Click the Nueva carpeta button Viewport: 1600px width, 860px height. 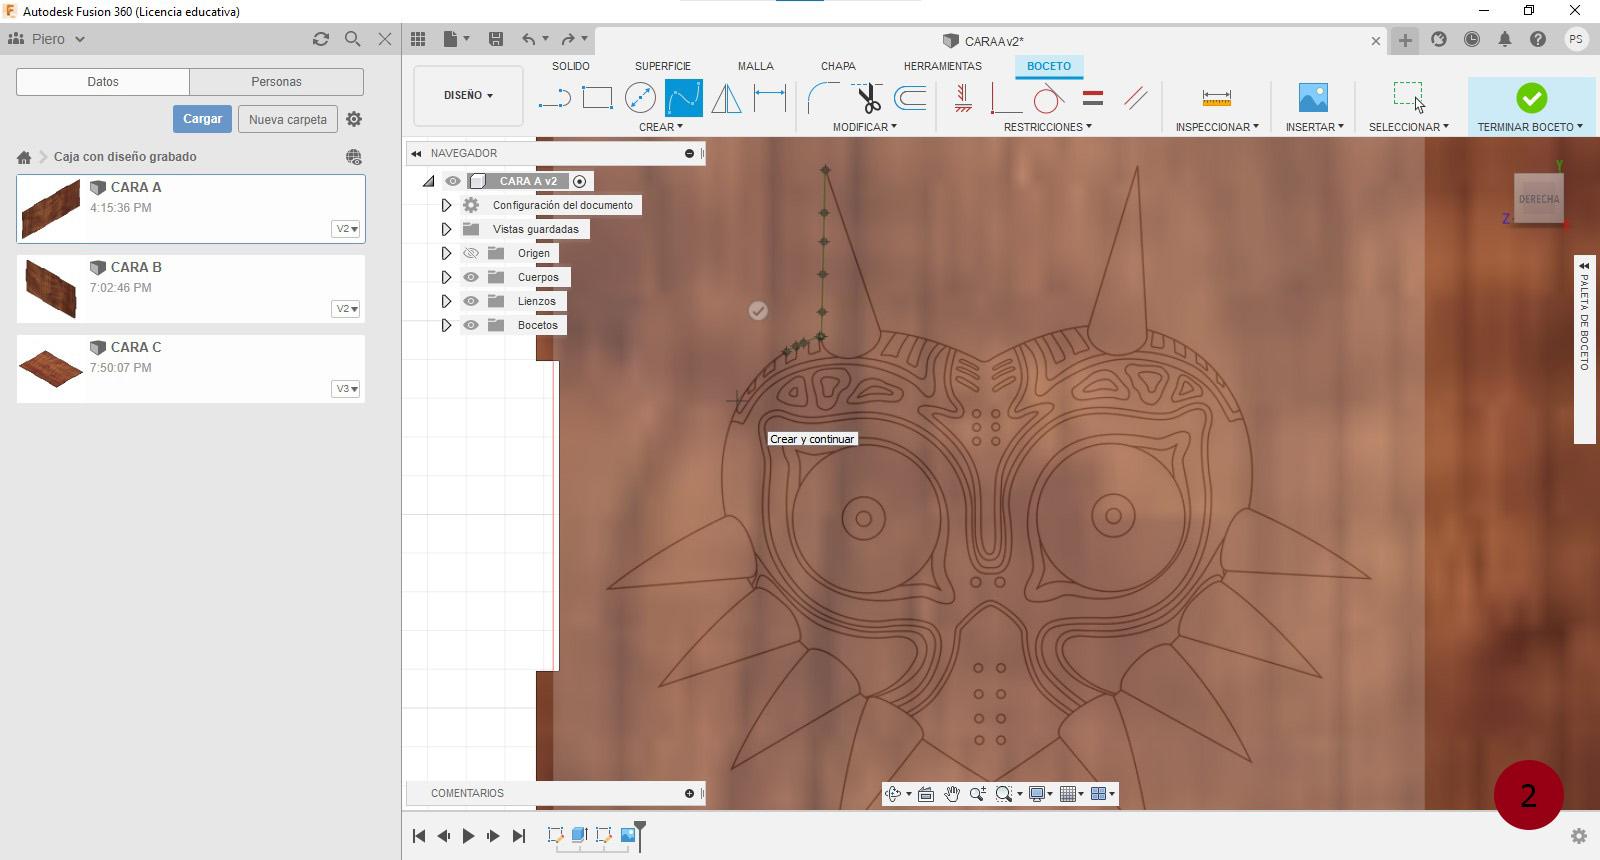(288, 119)
